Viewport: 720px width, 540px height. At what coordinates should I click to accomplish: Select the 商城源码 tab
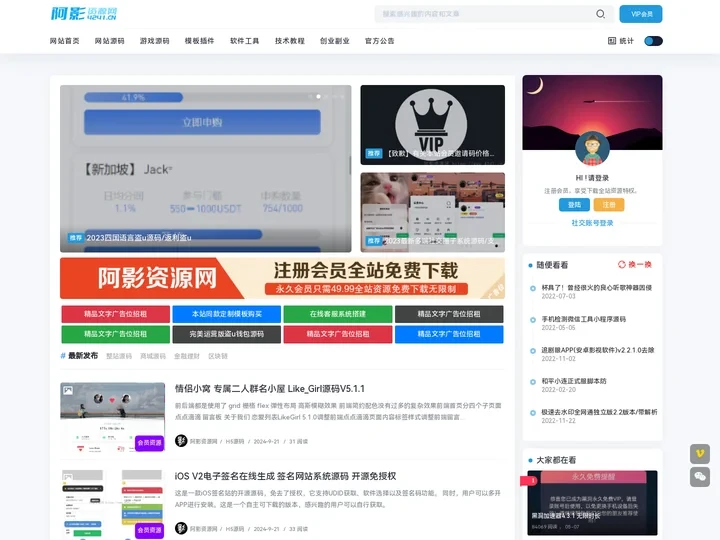(x=153, y=356)
